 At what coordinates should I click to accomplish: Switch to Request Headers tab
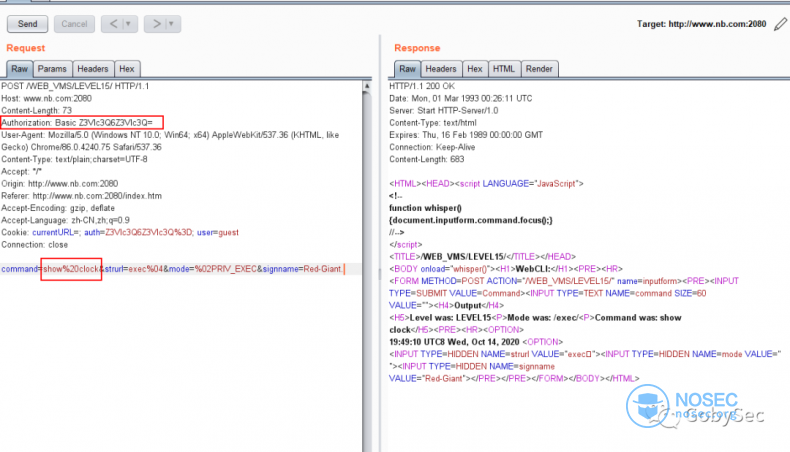93,69
